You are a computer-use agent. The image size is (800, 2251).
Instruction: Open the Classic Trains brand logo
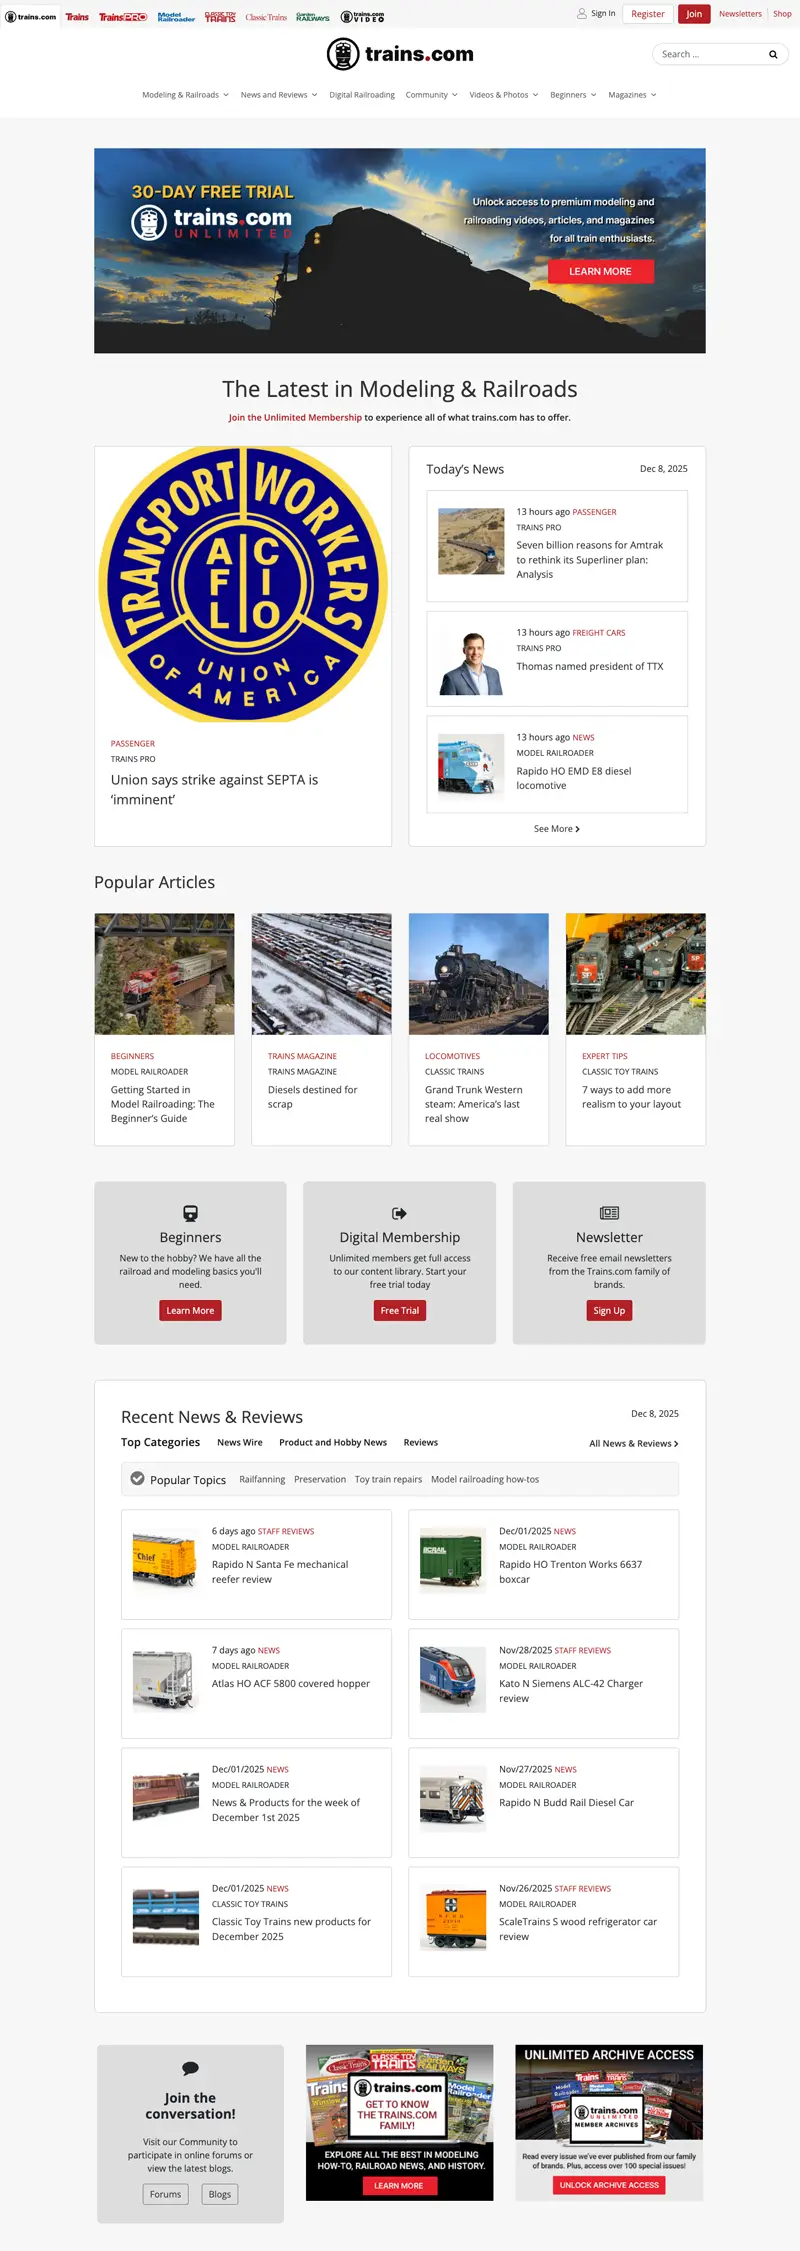tap(266, 17)
